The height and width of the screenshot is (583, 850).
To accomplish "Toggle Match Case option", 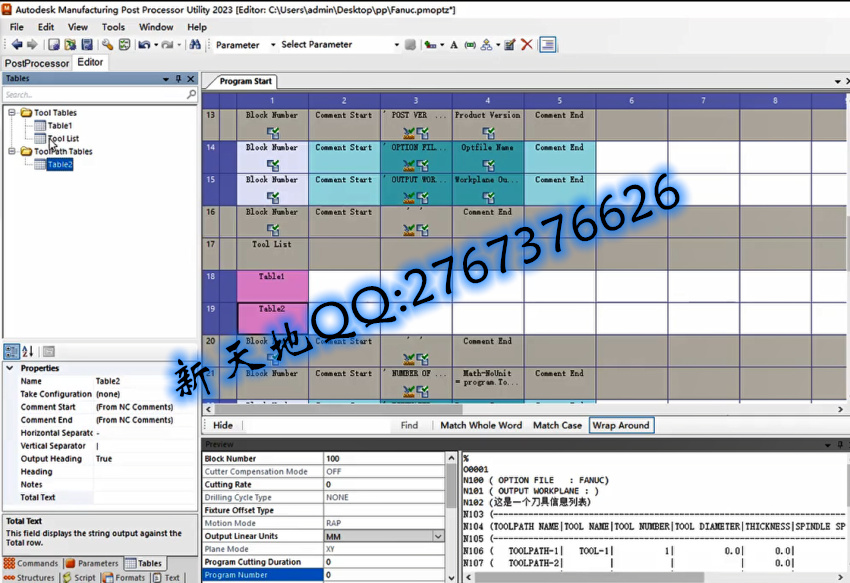I will [x=557, y=425].
